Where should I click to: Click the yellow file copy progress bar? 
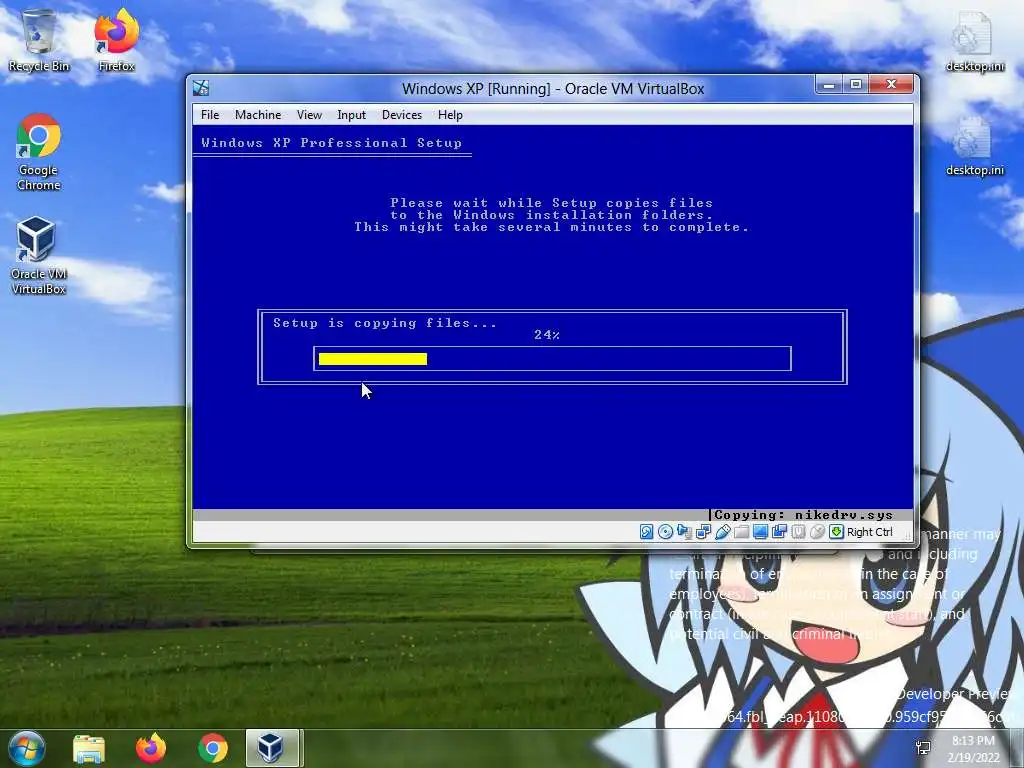[x=373, y=359]
